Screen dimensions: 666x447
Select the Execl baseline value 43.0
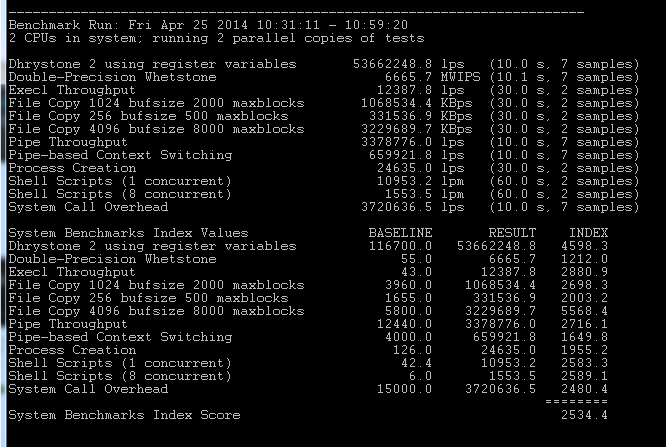[416, 272]
